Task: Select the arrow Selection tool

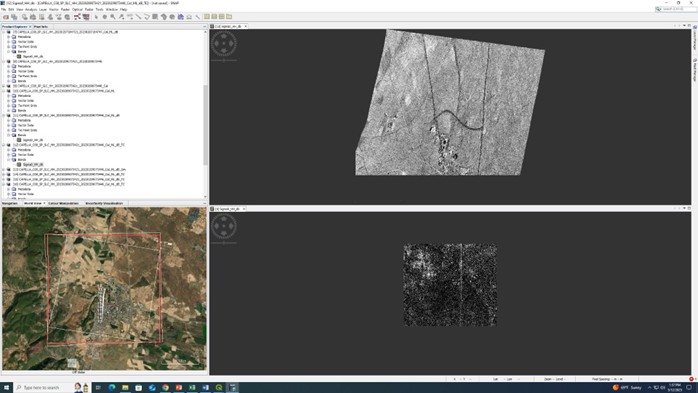Action: tap(96, 17)
